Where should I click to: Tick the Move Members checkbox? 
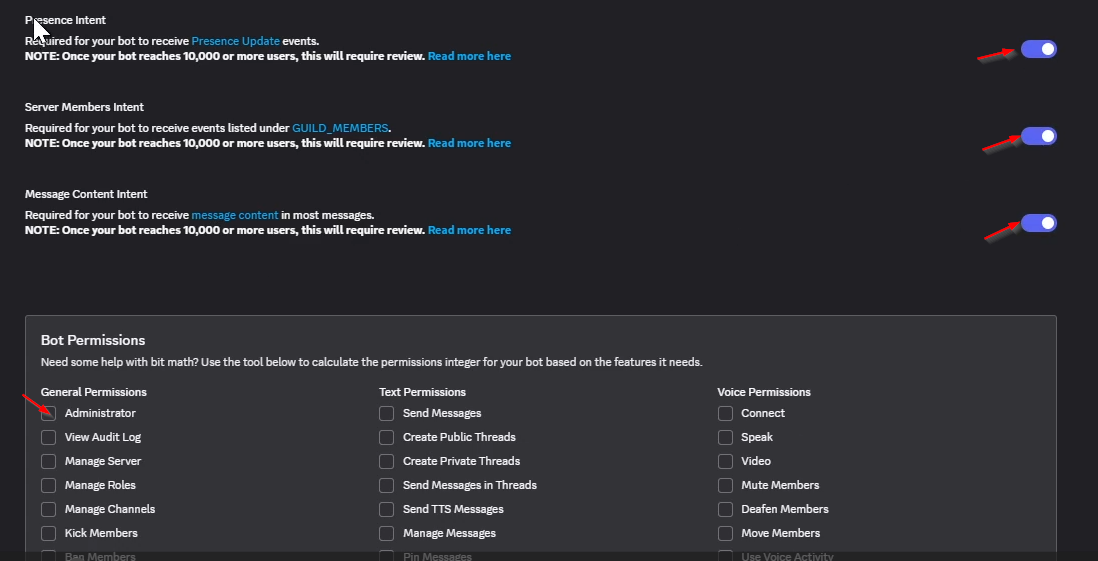725,533
